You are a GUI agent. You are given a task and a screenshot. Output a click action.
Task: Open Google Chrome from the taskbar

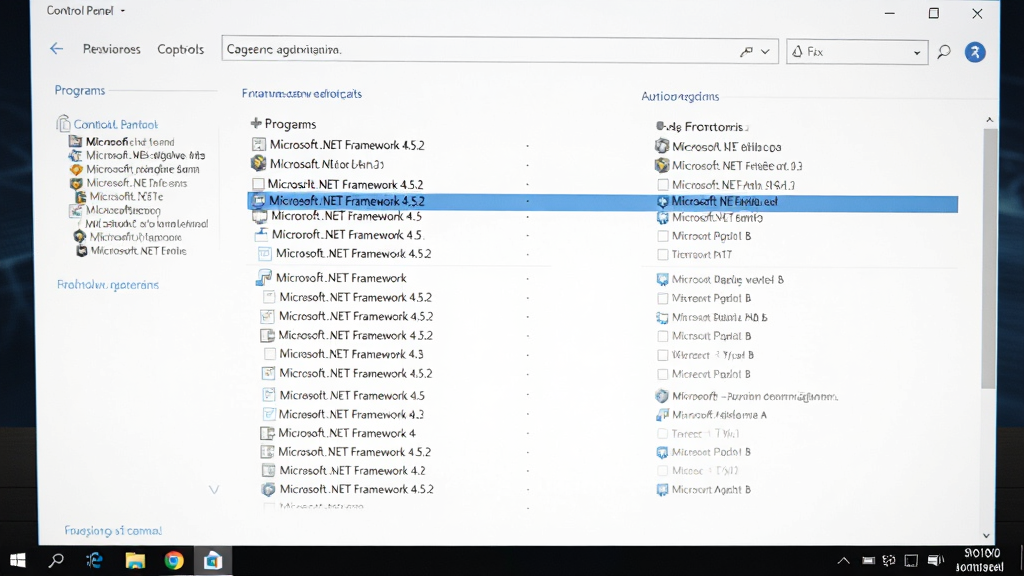tap(174, 560)
